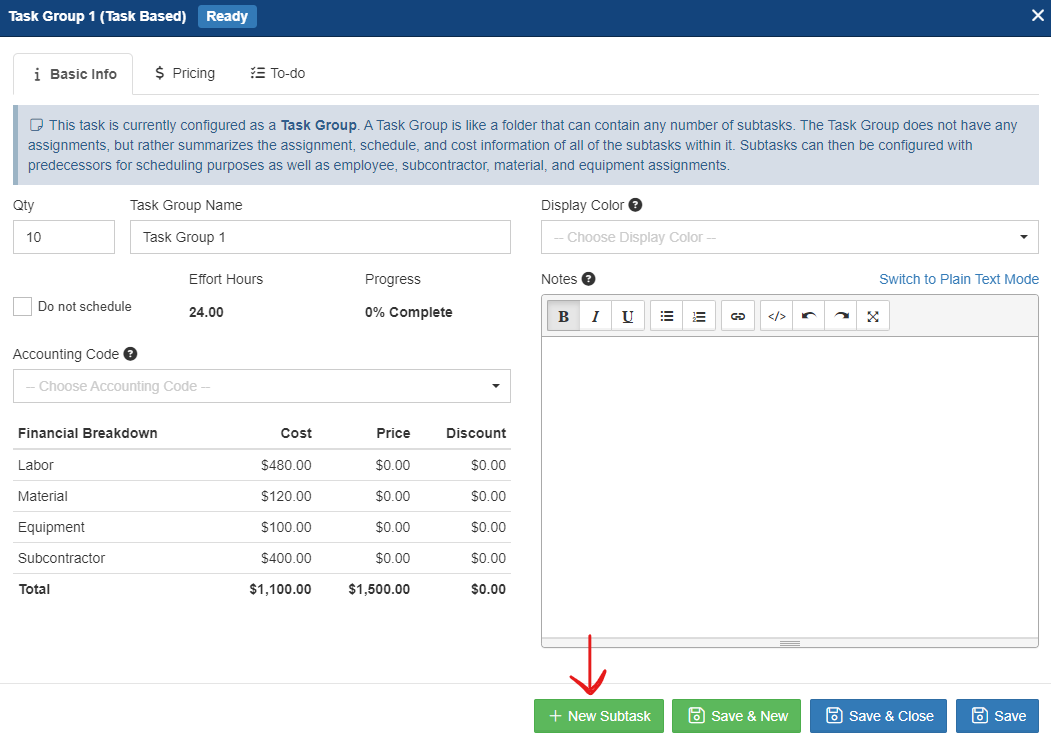Click the insert link icon
This screenshot has width=1051, height=745.
738,316
